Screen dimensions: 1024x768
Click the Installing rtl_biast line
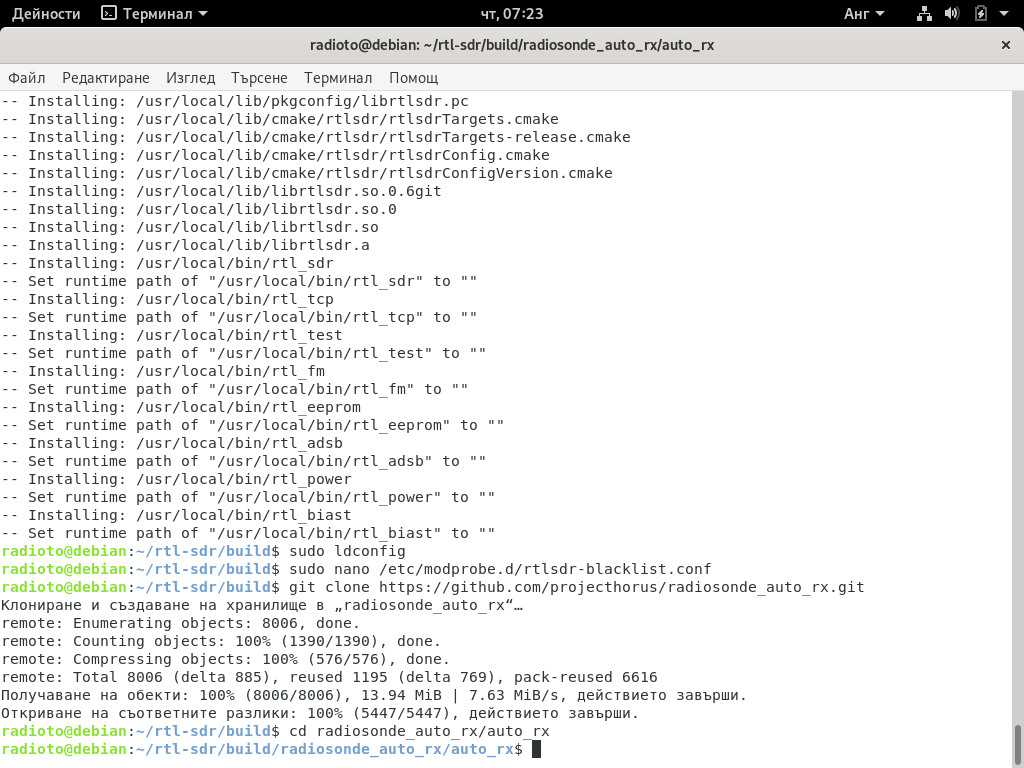click(176, 515)
